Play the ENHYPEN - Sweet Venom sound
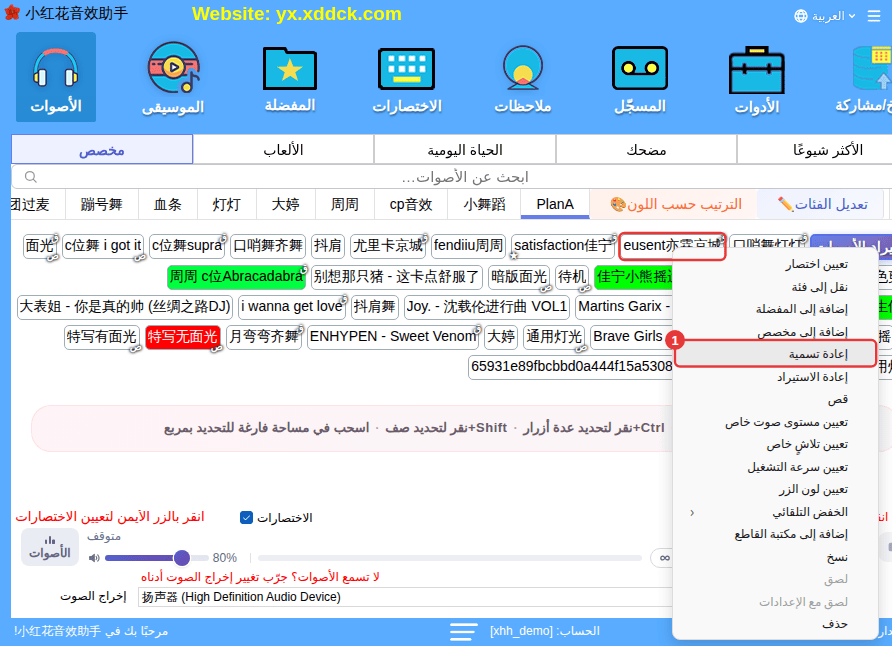The height and width of the screenshot is (646, 892). point(393,337)
